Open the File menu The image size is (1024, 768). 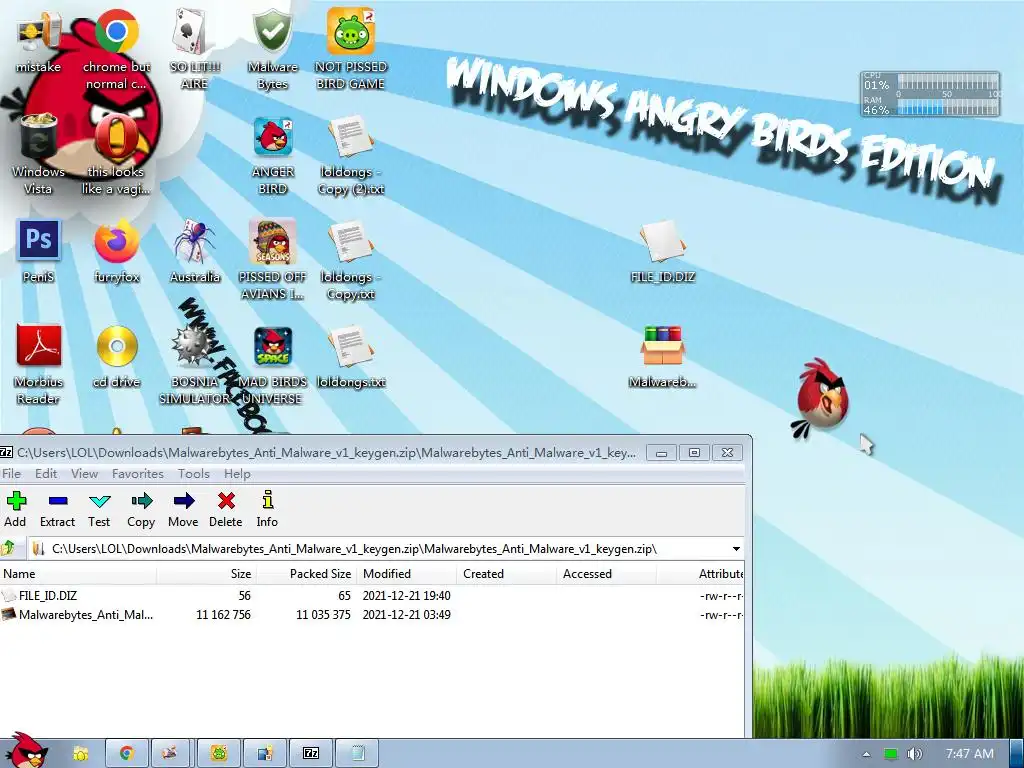point(11,473)
